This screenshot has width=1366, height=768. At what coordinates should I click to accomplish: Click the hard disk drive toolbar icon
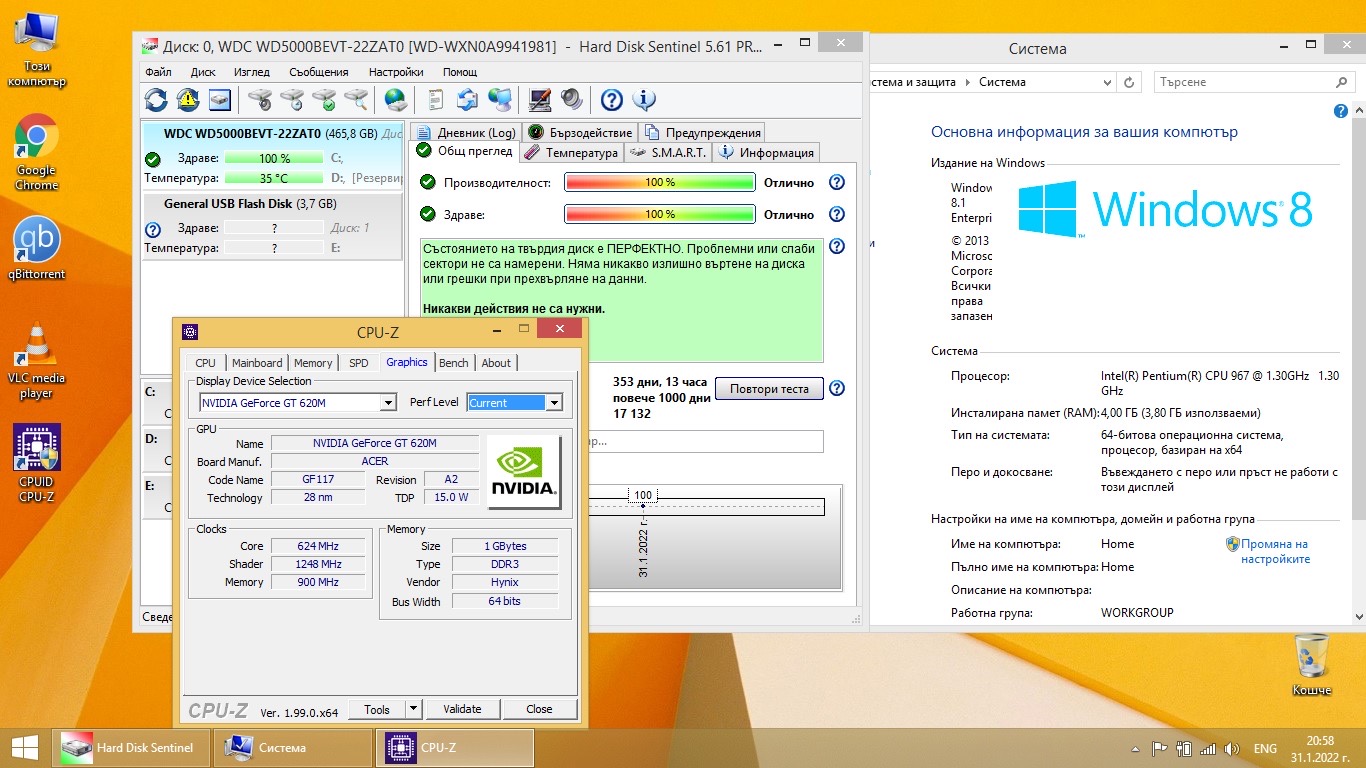click(x=219, y=99)
